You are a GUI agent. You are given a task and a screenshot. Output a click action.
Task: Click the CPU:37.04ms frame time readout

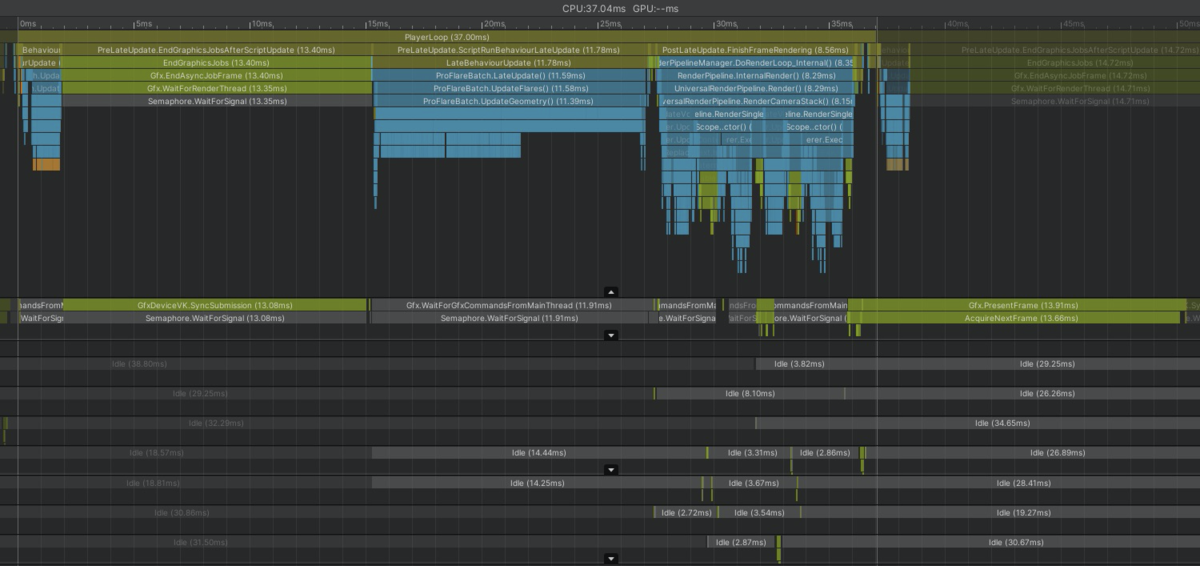point(594,7)
